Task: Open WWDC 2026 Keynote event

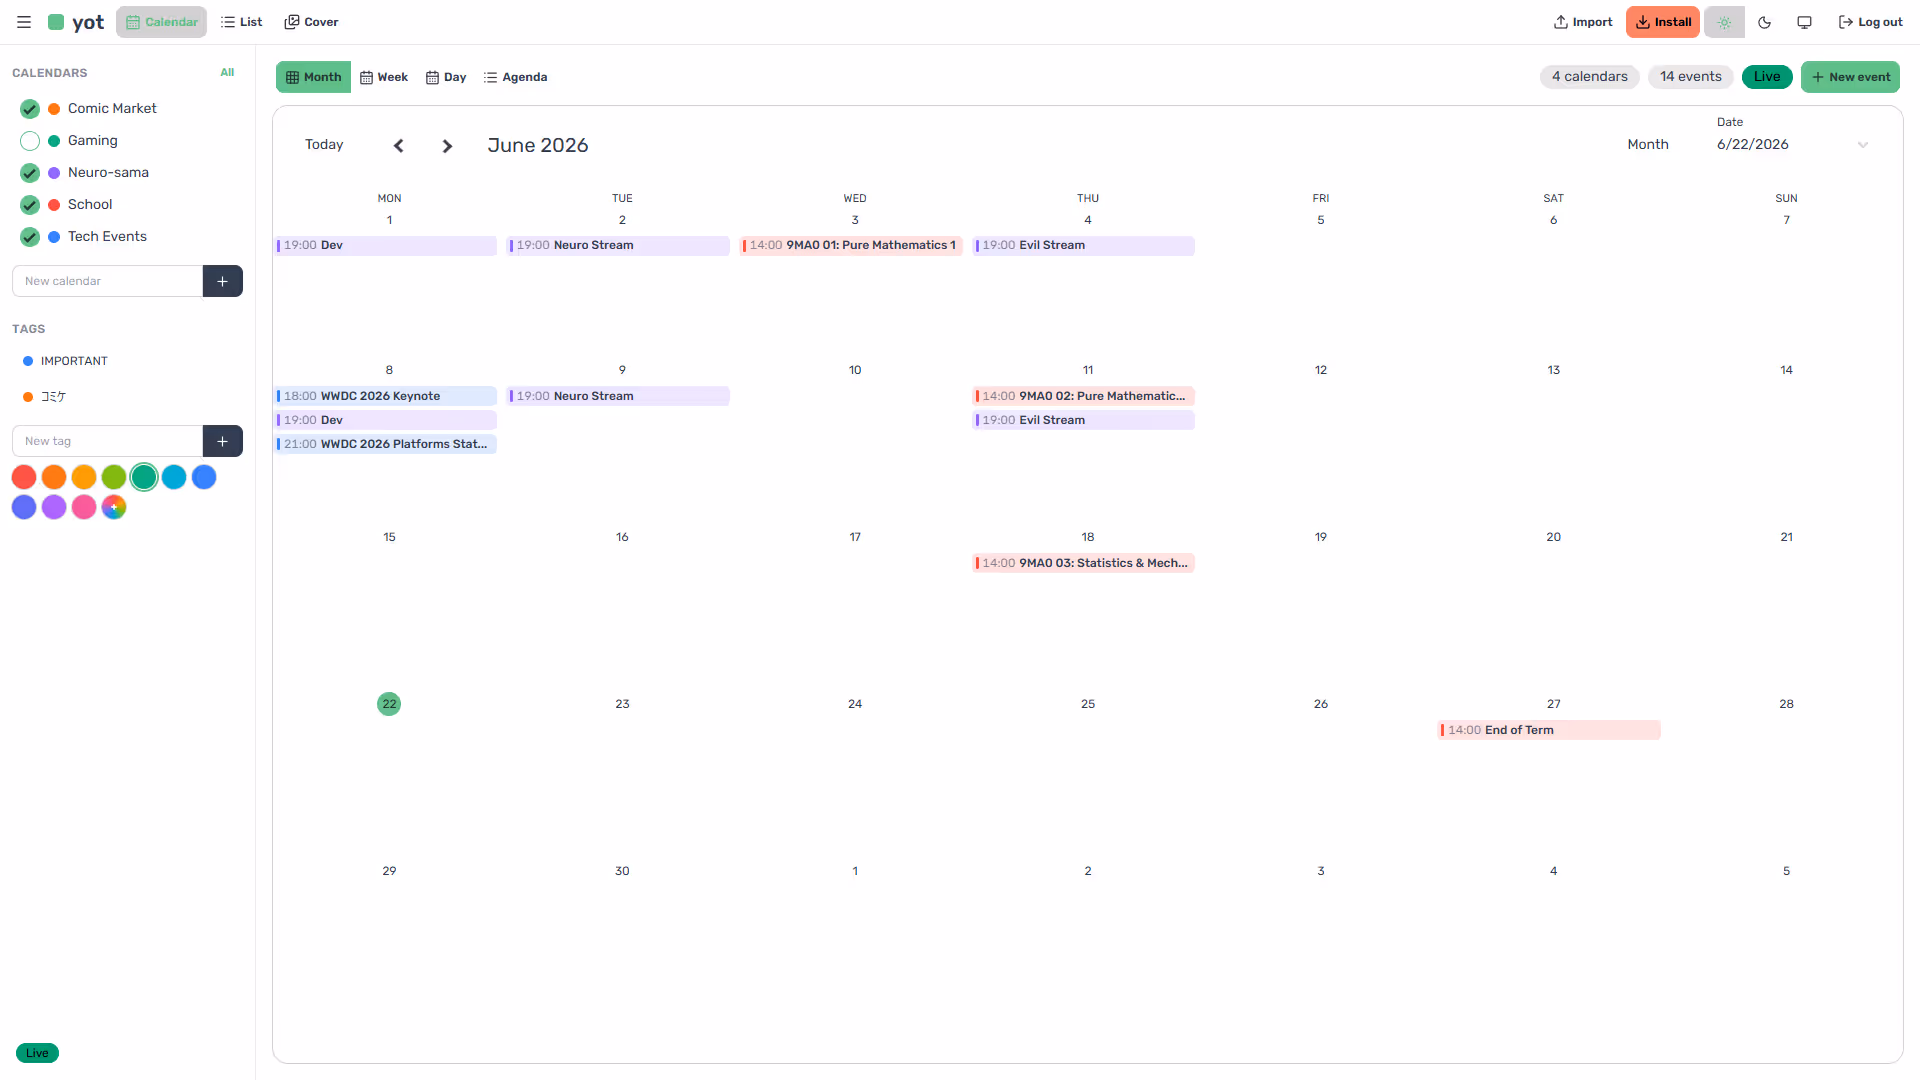Action: click(386, 396)
